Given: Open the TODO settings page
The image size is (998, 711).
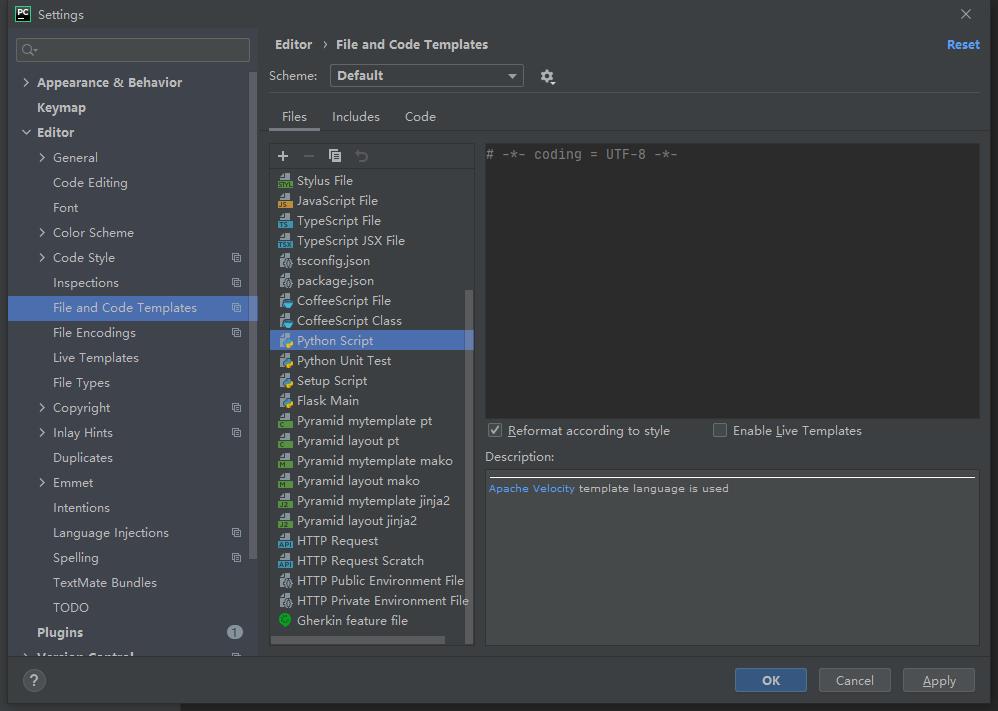Looking at the screenshot, I should pyautogui.click(x=71, y=608).
